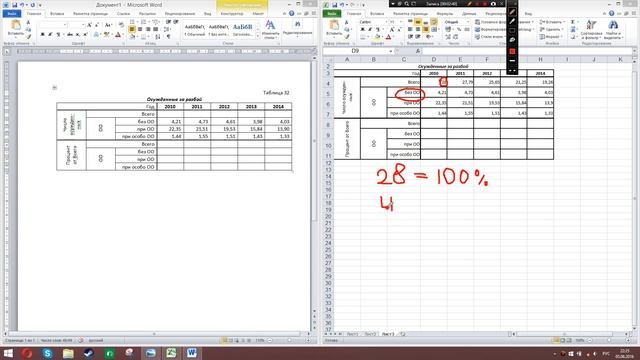
Task: Click Excel's Save icon in quick access toolbar
Action: click(x=334, y=5)
